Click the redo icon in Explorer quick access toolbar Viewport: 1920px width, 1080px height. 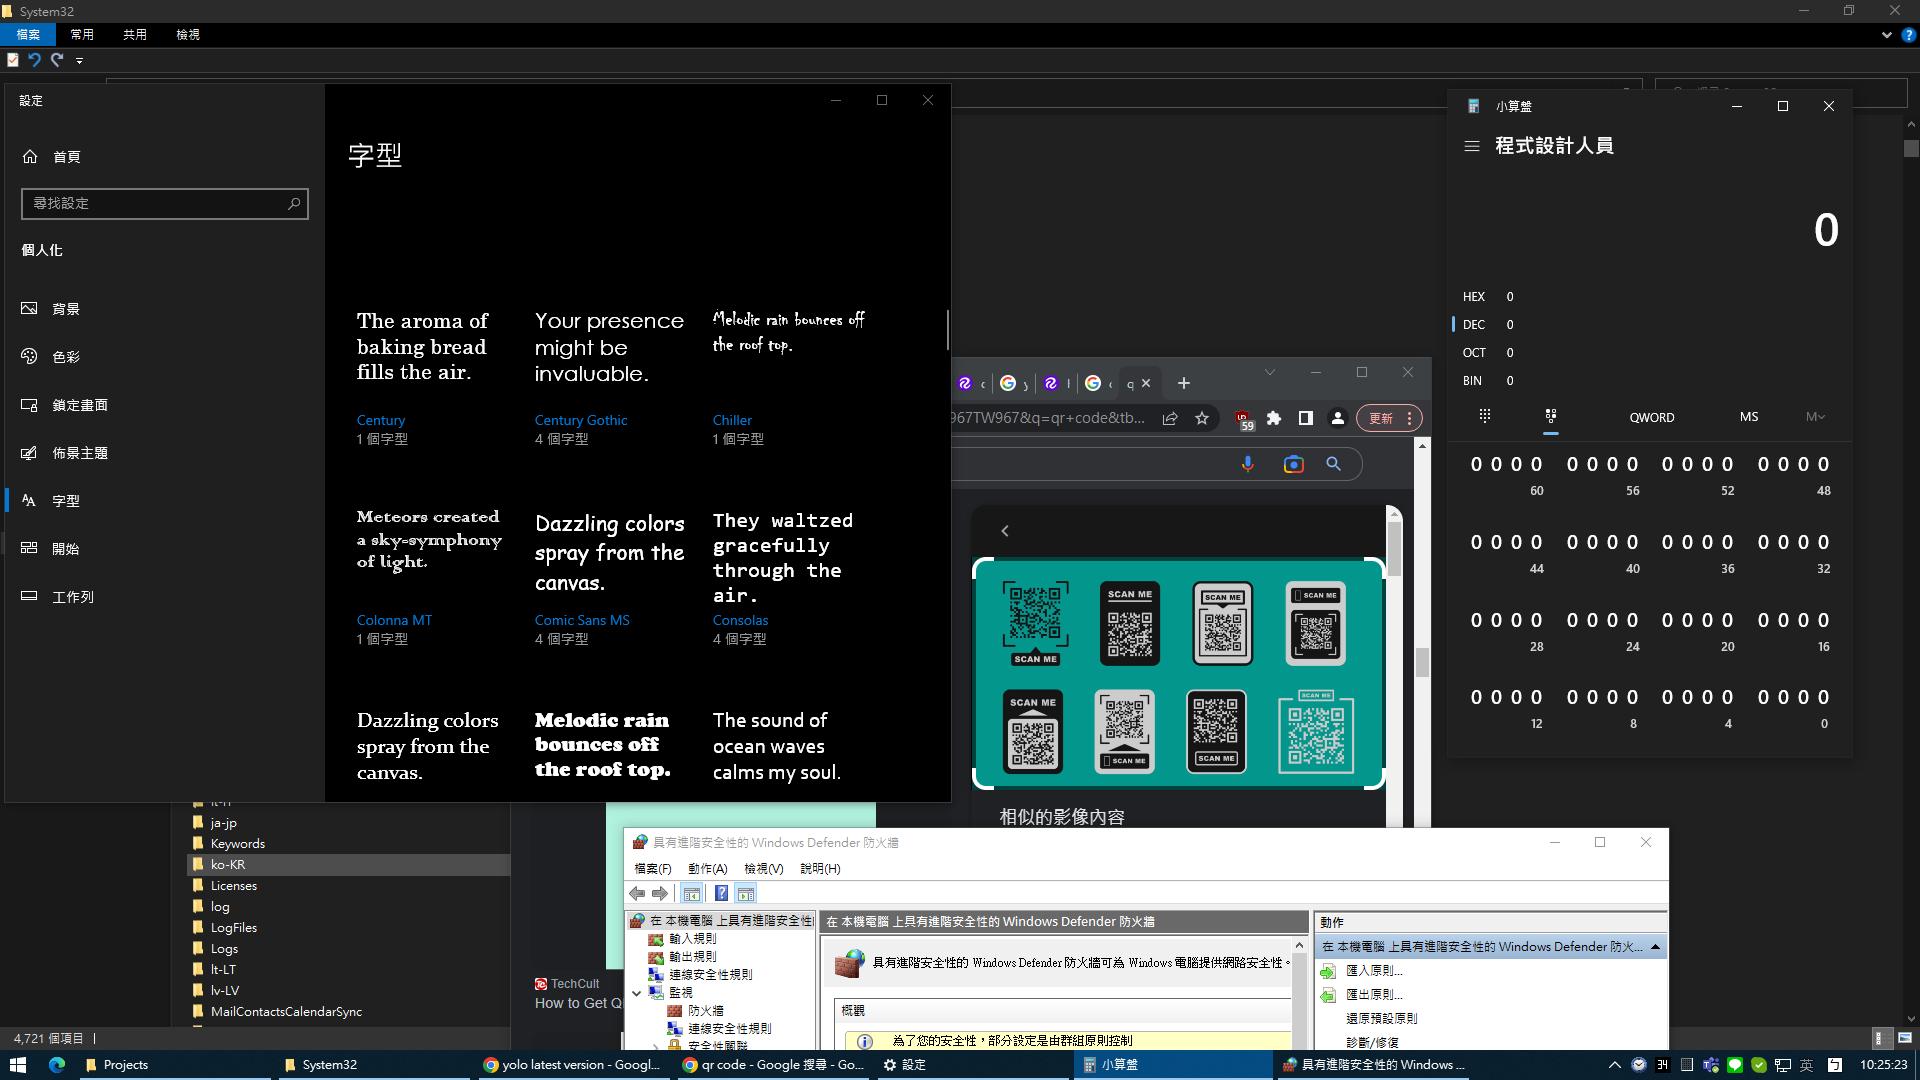point(57,60)
